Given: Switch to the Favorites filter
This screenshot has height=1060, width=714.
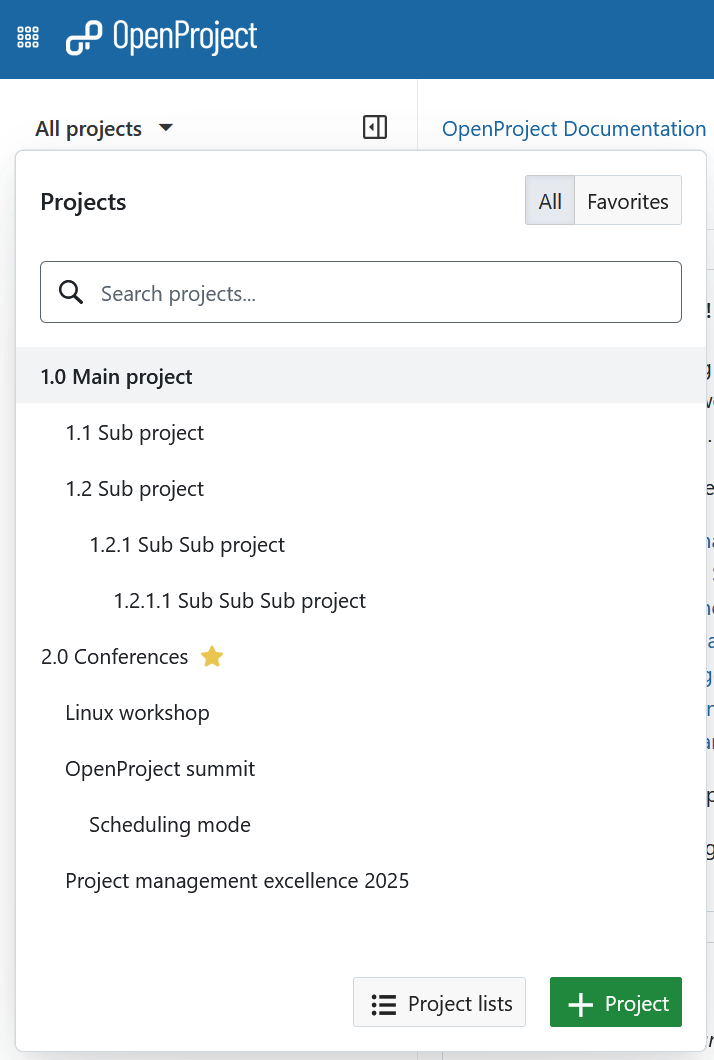Looking at the screenshot, I should click(x=628, y=201).
